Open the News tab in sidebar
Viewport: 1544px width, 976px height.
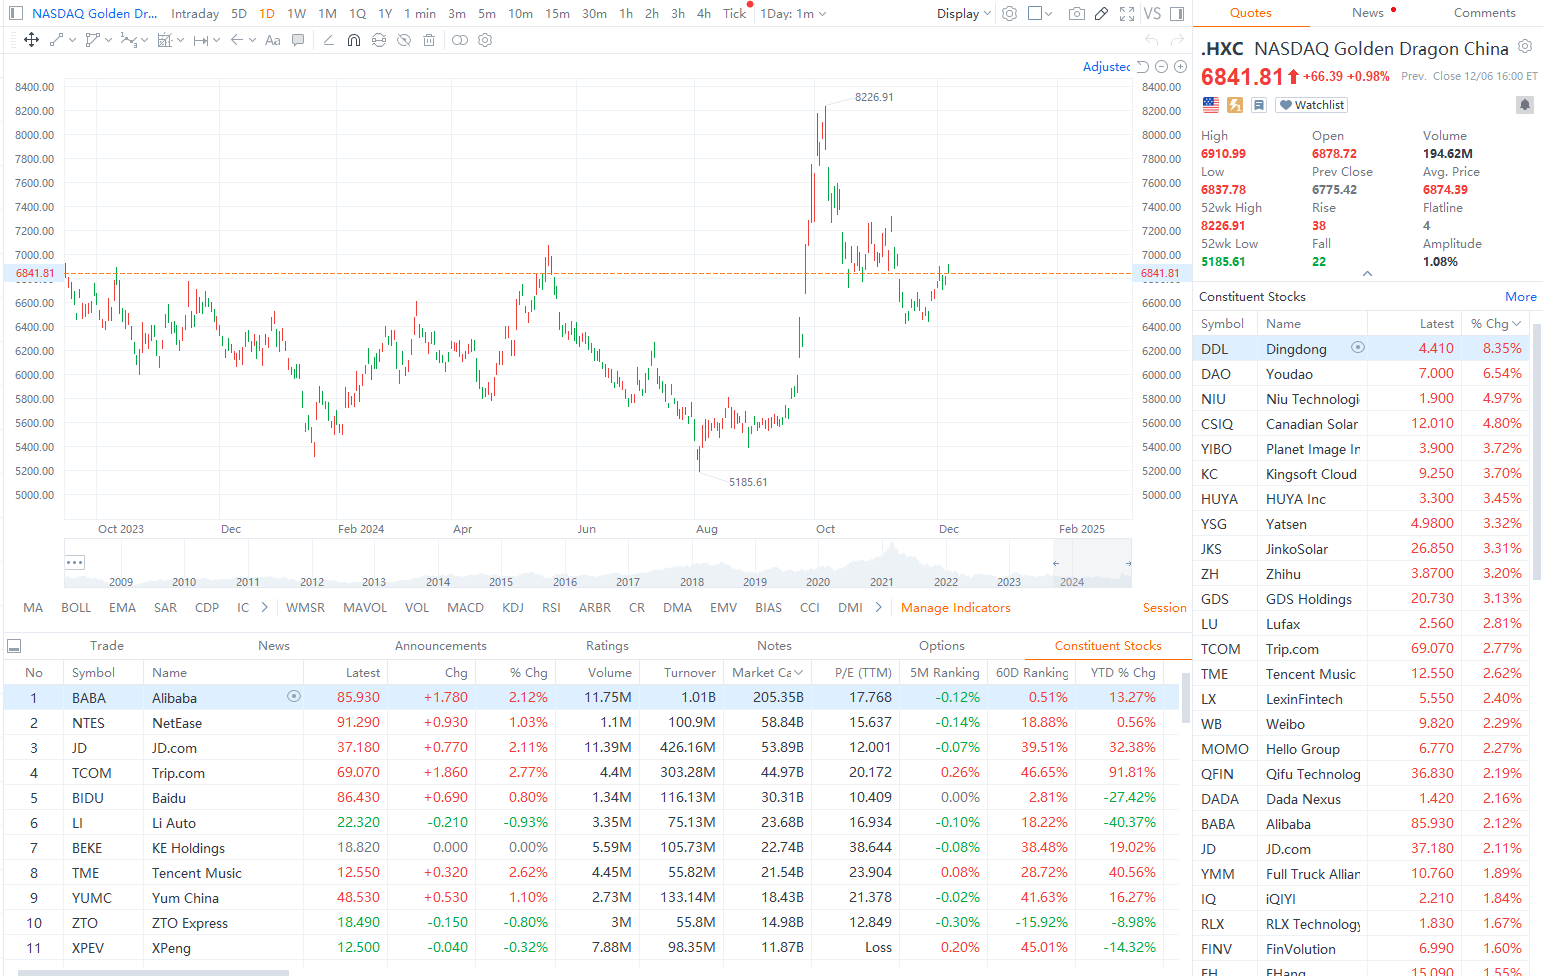(1368, 13)
